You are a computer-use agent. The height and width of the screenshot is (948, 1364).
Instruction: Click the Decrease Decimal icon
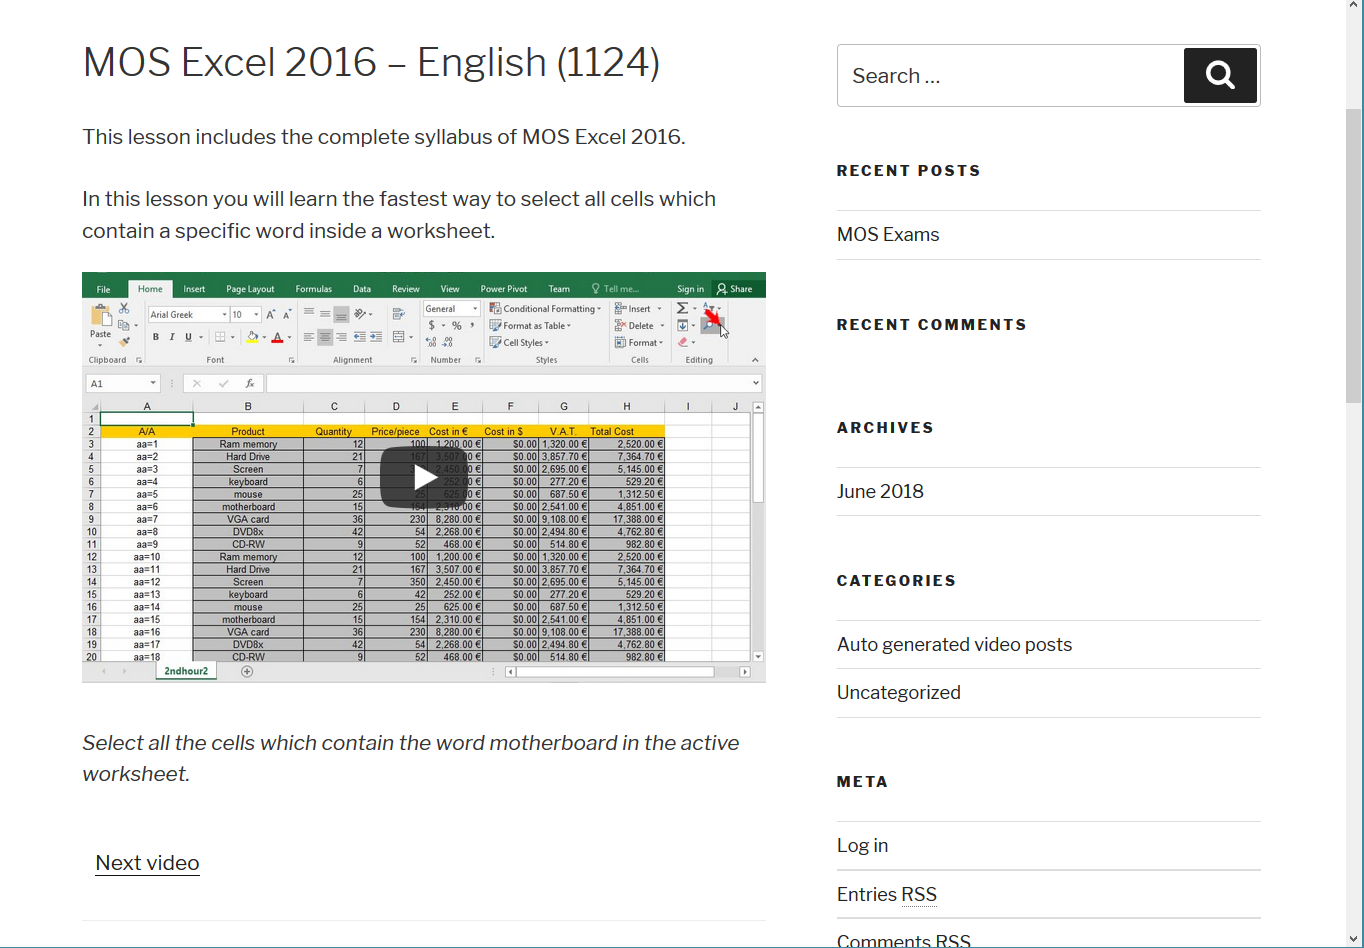click(447, 342)
